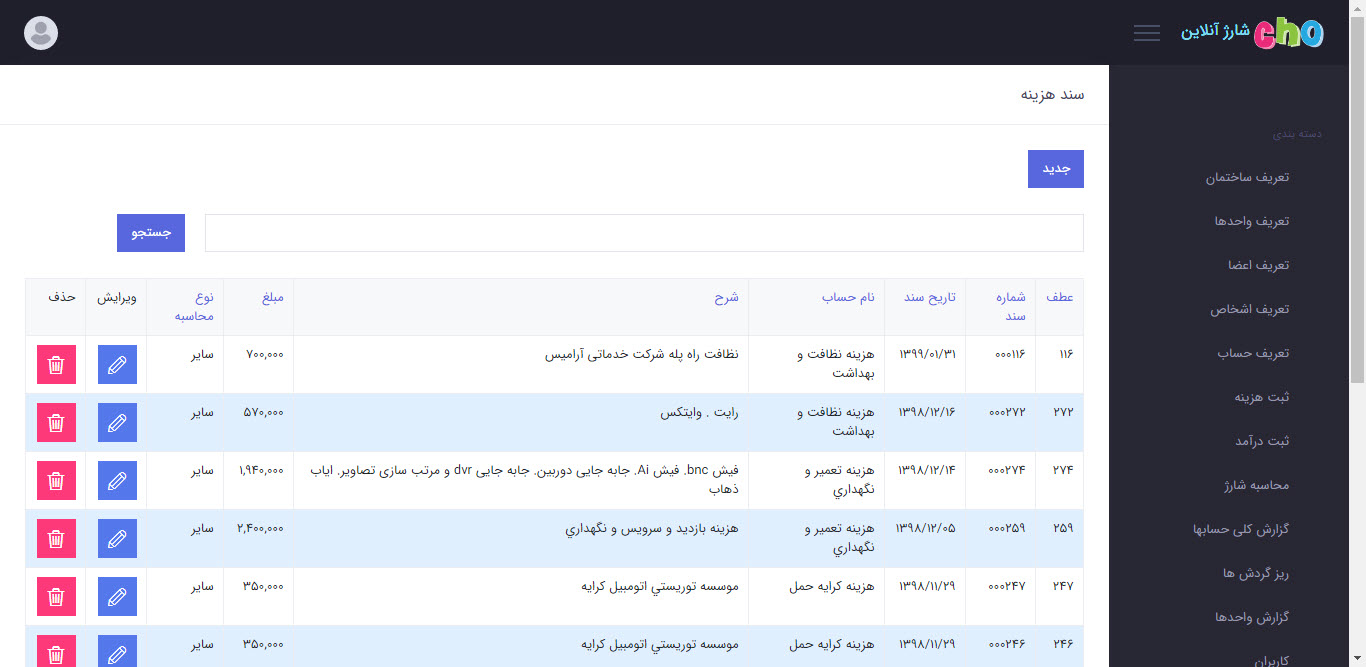
Task: Select amount cell ۵۷۰,۰۰۰
Action: tap(264, 412)
